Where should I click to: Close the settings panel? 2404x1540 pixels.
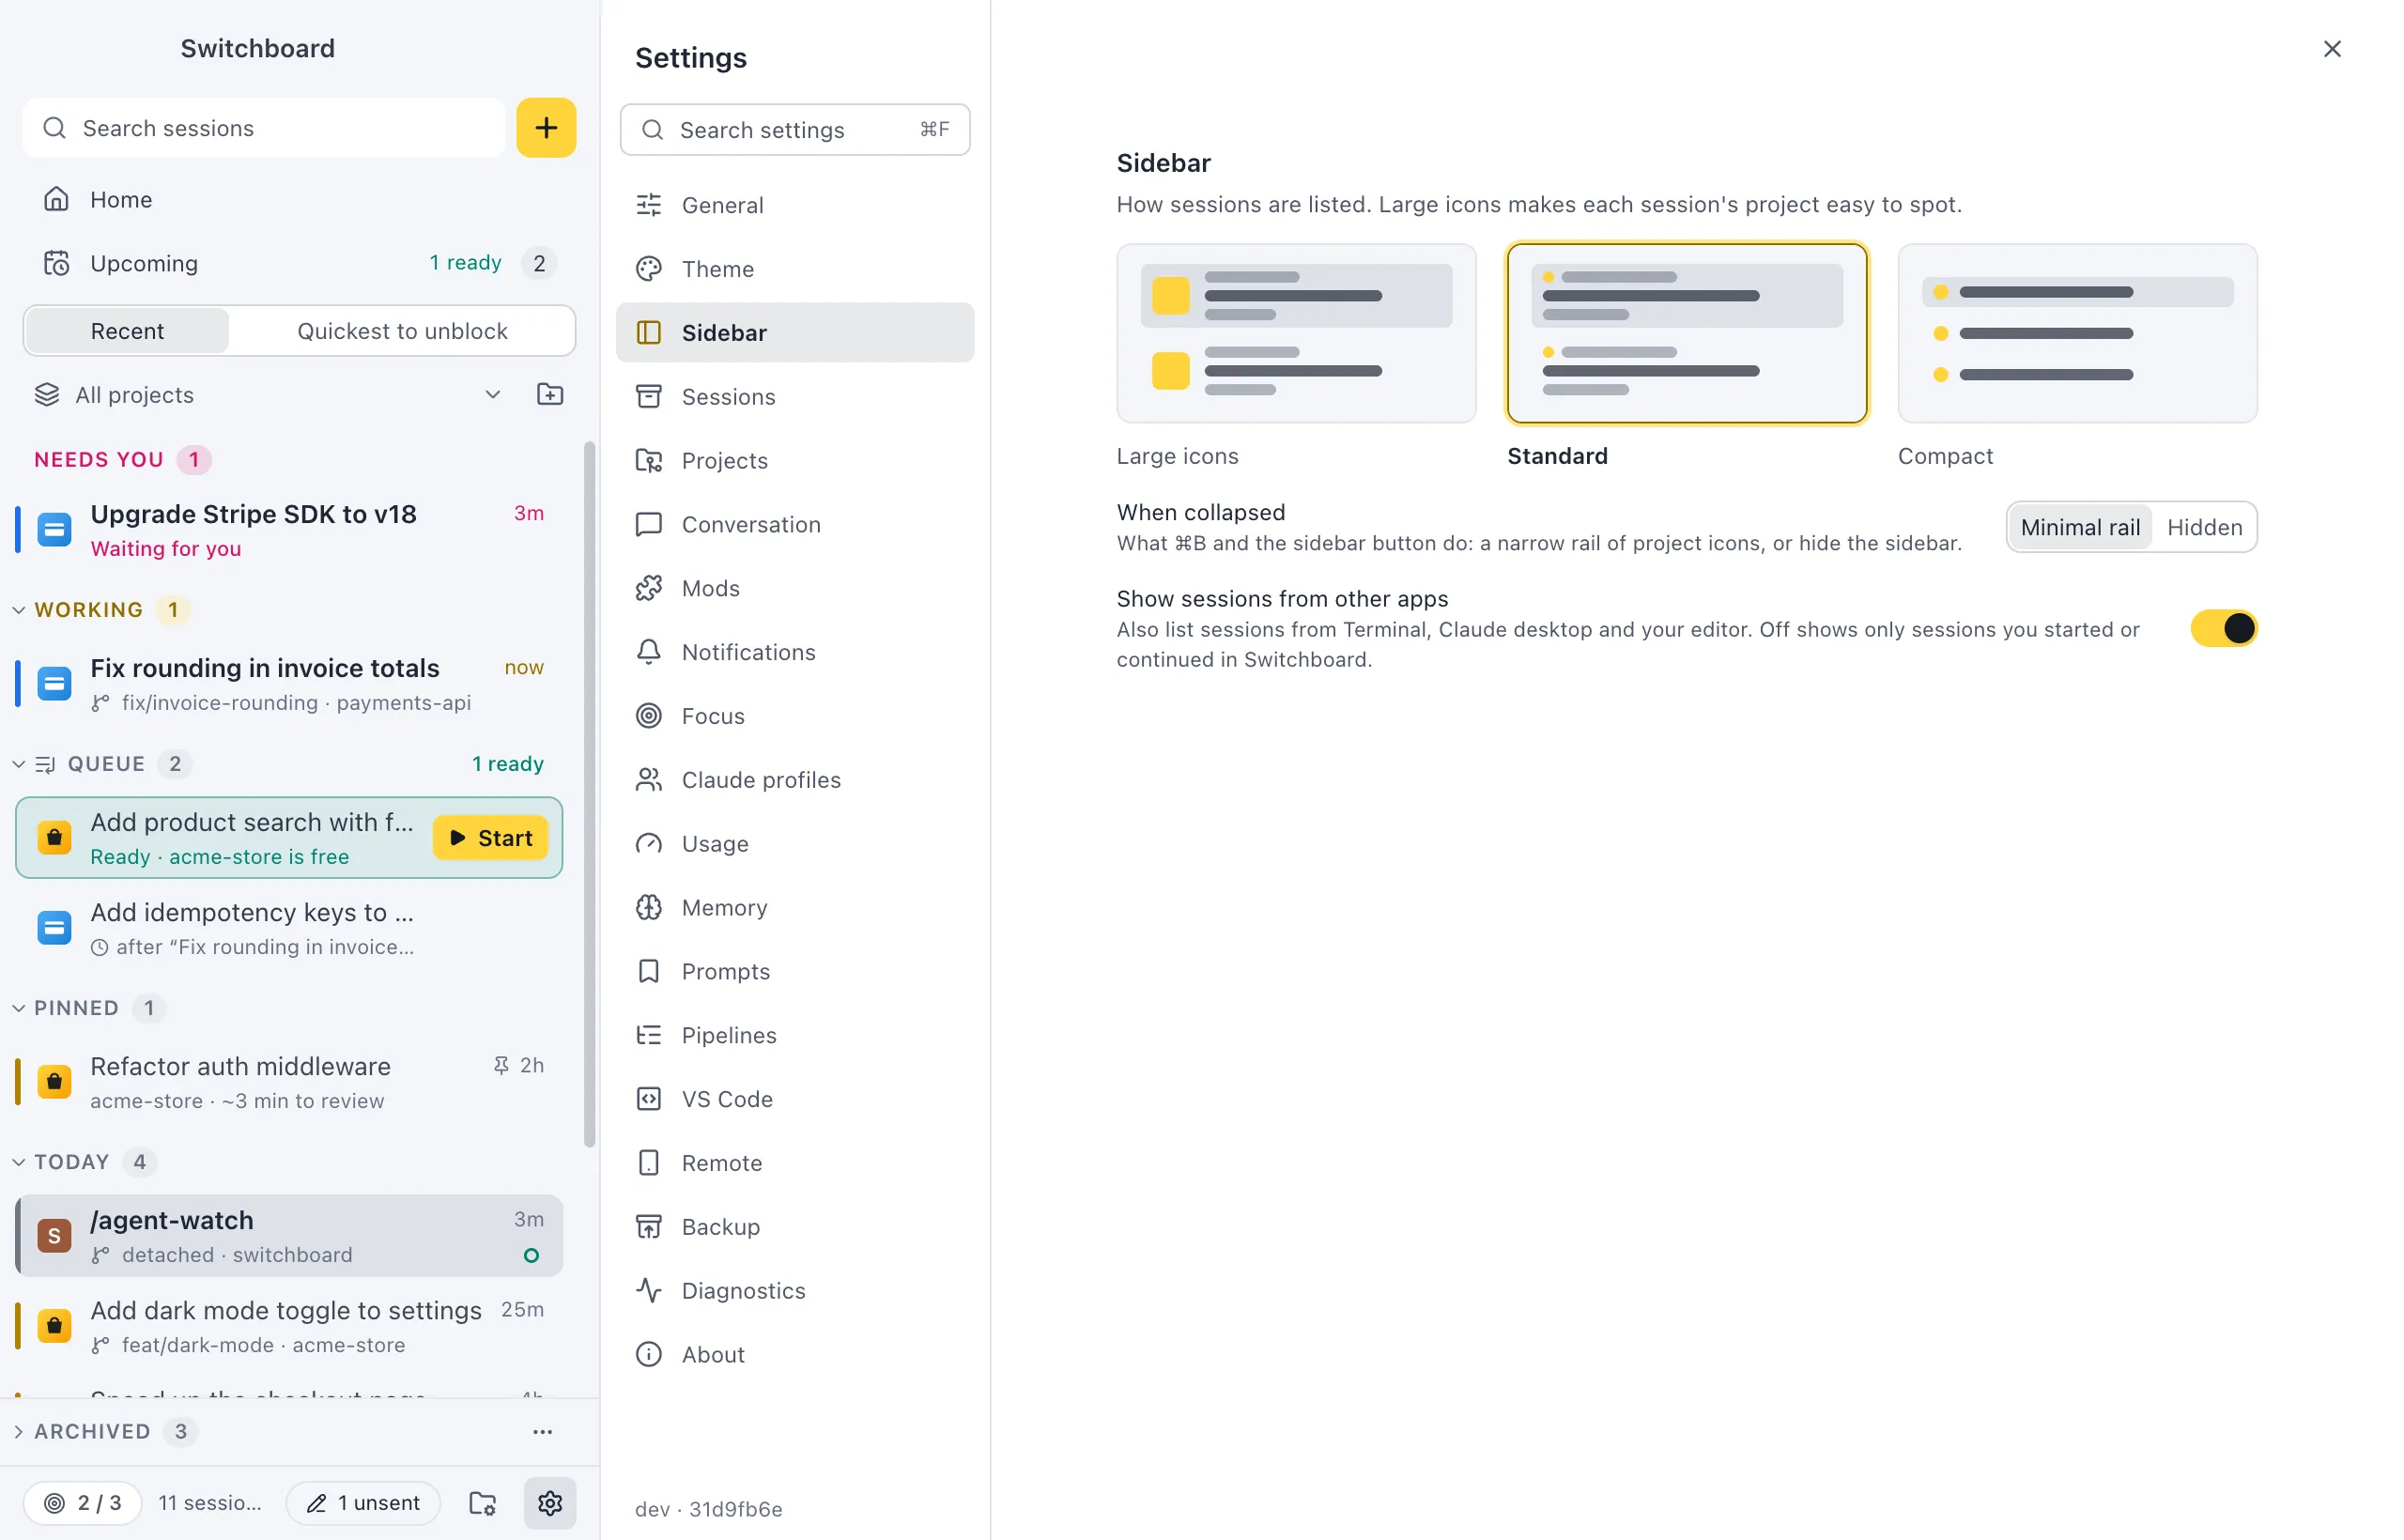[x=2331, y=49]
